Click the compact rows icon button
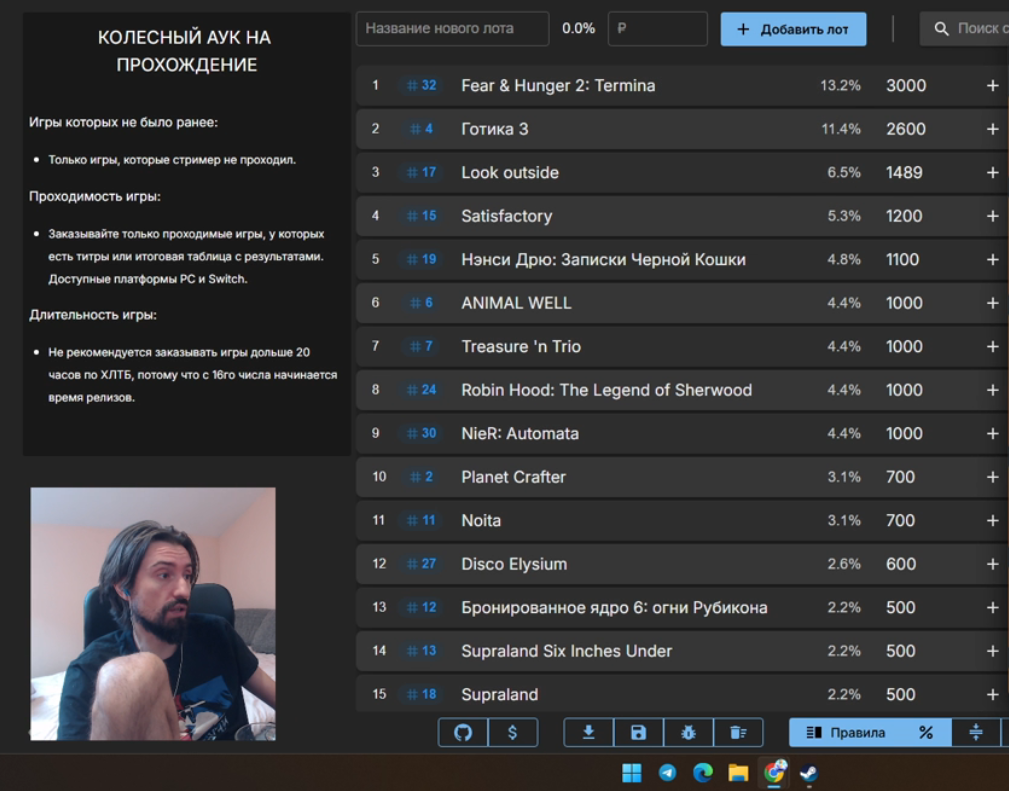Viewport: 1009px width, 791px height. tap(976, 732)
